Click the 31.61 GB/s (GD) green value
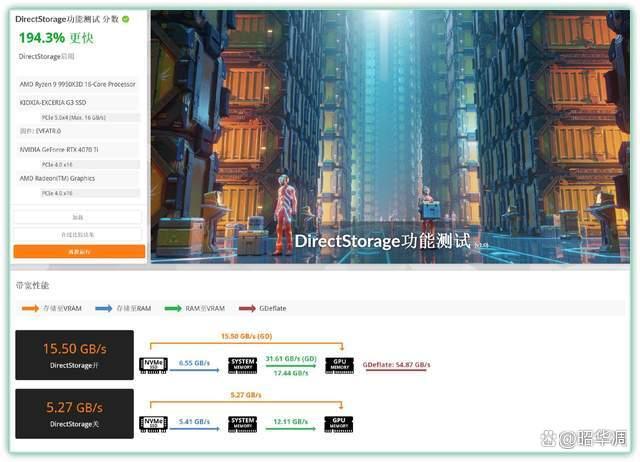 tap(291, 359)
